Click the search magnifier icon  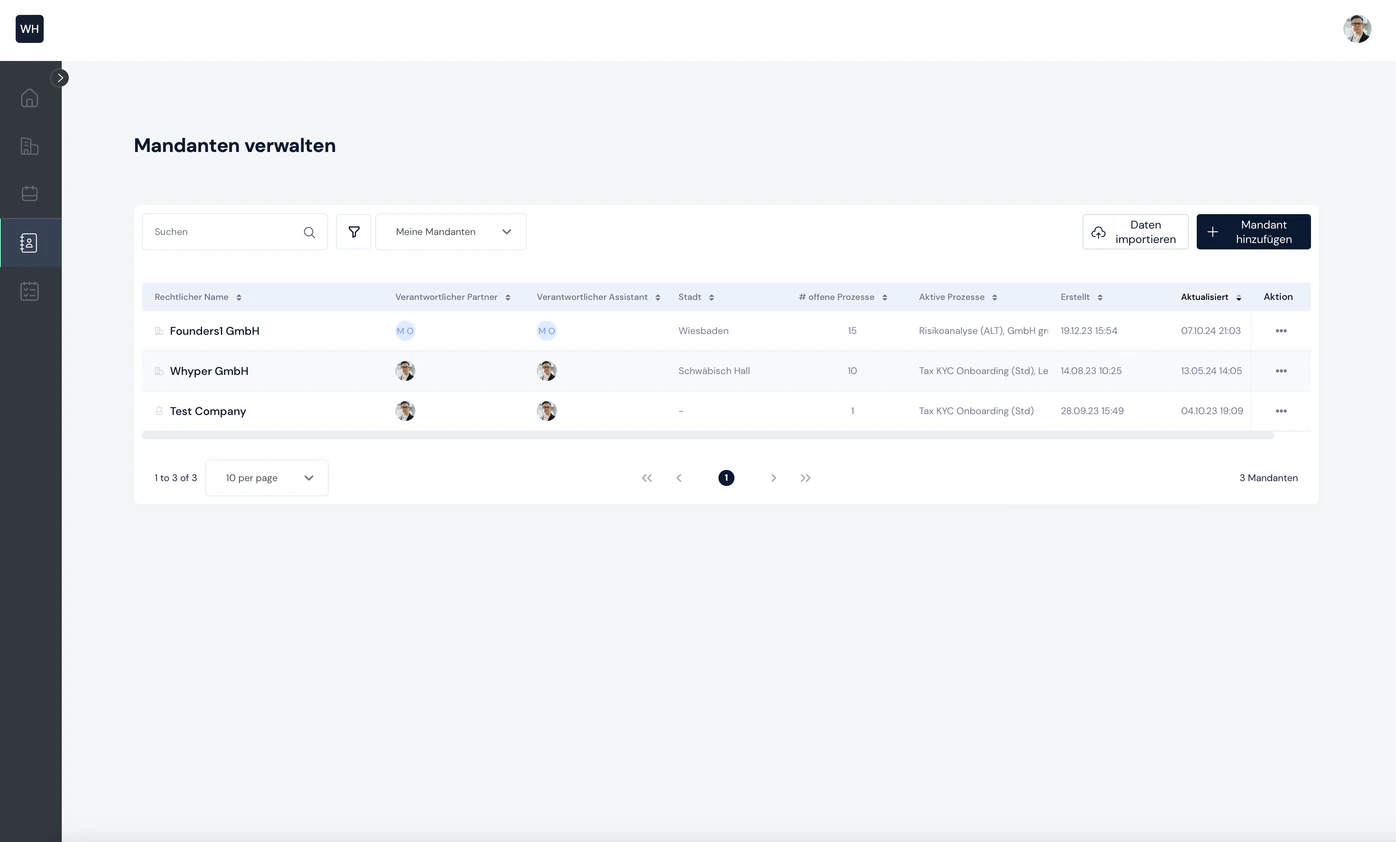310,232
